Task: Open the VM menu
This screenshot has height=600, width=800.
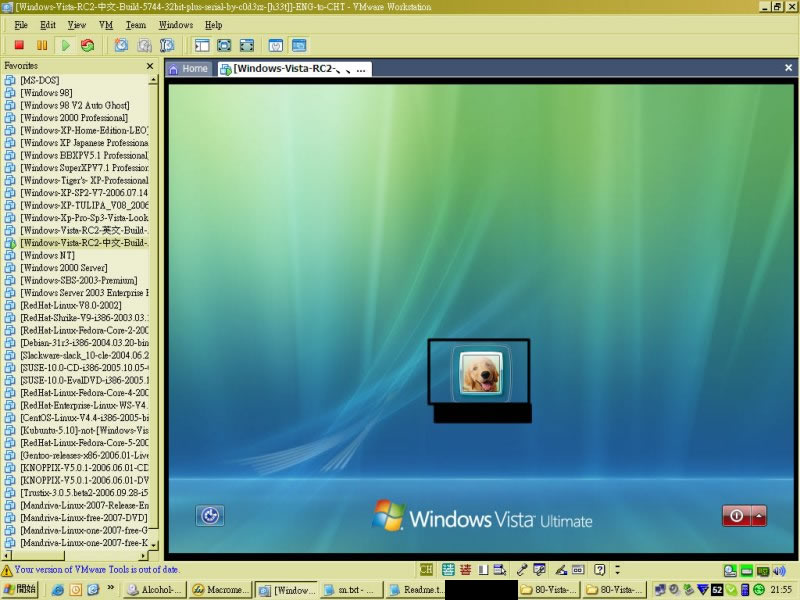Action: (106, 25)
